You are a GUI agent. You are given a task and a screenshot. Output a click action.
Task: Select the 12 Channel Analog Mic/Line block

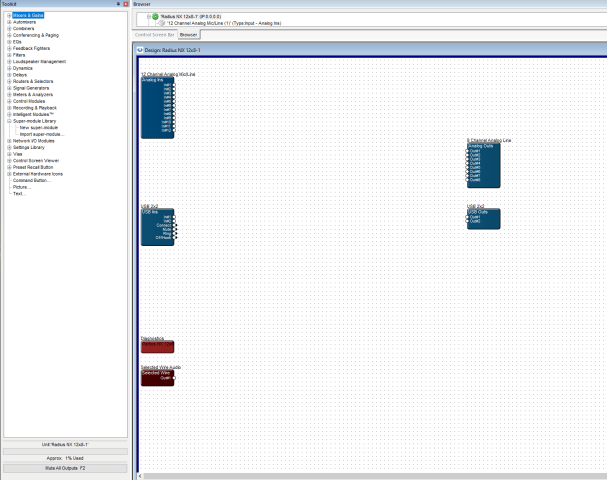coord(157,107)
